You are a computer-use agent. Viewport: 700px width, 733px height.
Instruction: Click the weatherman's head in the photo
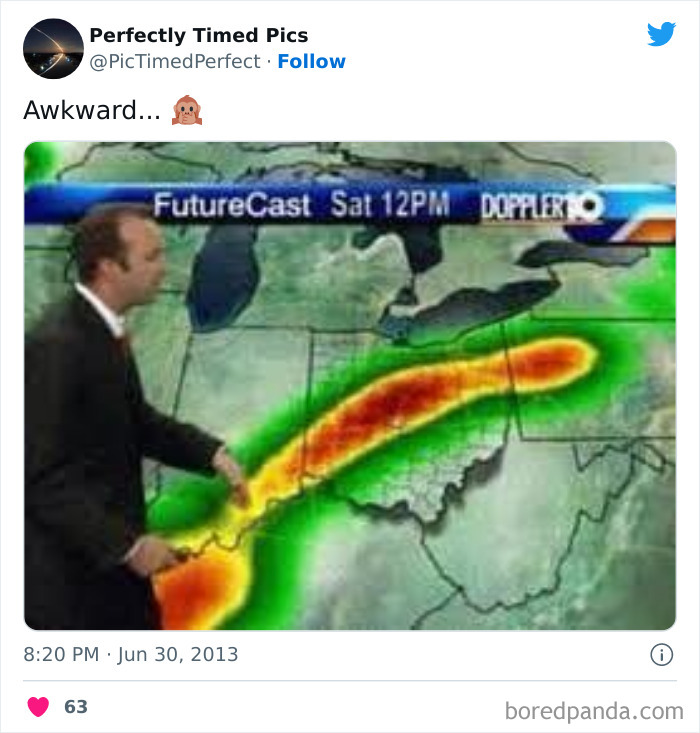point(119,257)
